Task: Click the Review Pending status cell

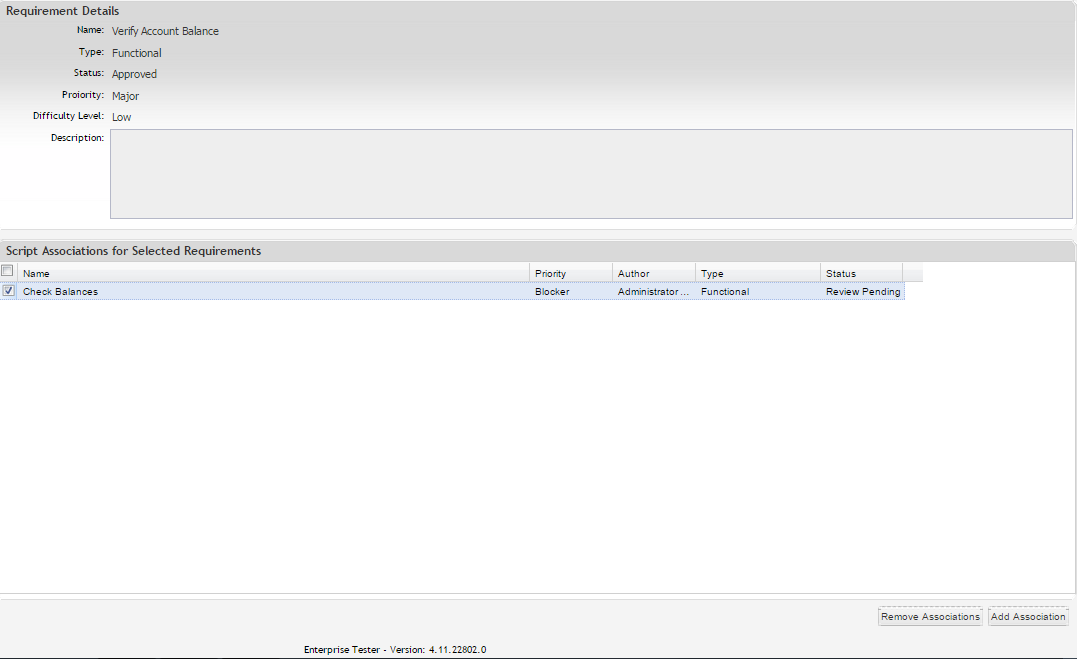Action: pyautogui.click(x=862, y=292)
